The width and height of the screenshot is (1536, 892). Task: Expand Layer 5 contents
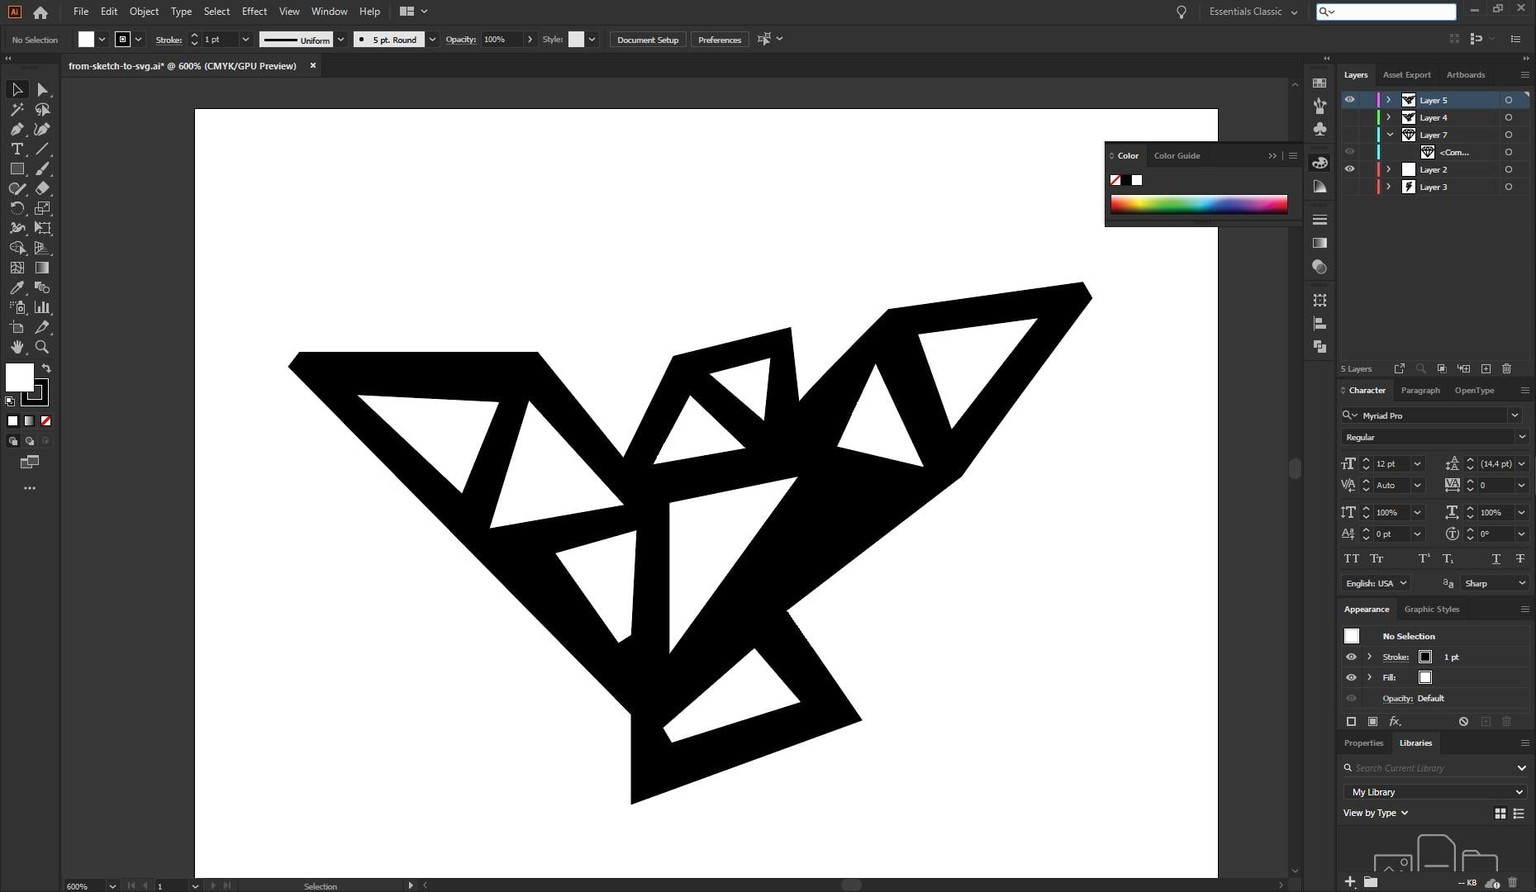pyautogui.click(x=1388, y=100)
